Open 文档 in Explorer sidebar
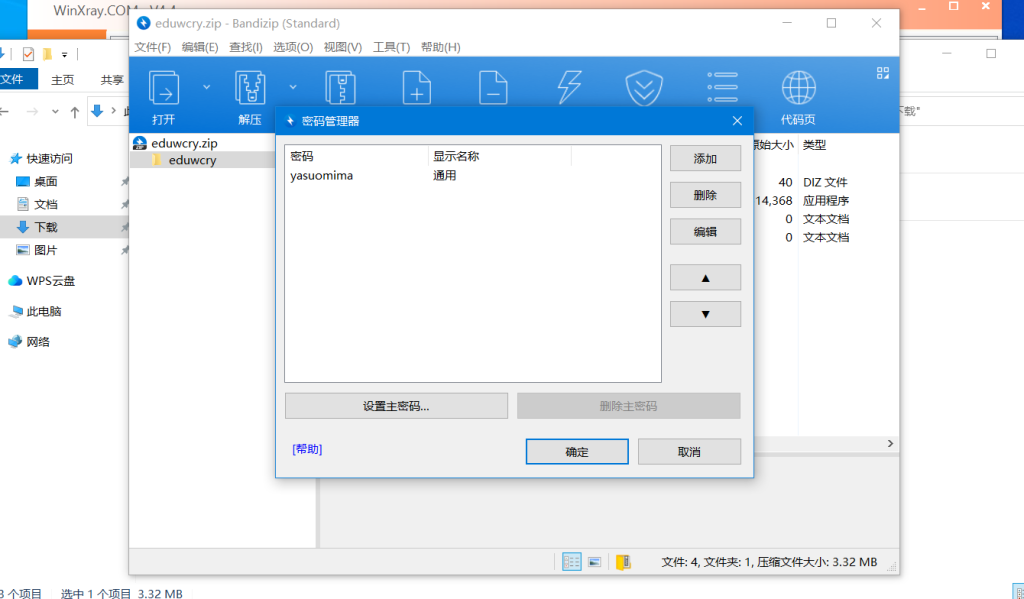1024x599 pixels. click(46, 204)
